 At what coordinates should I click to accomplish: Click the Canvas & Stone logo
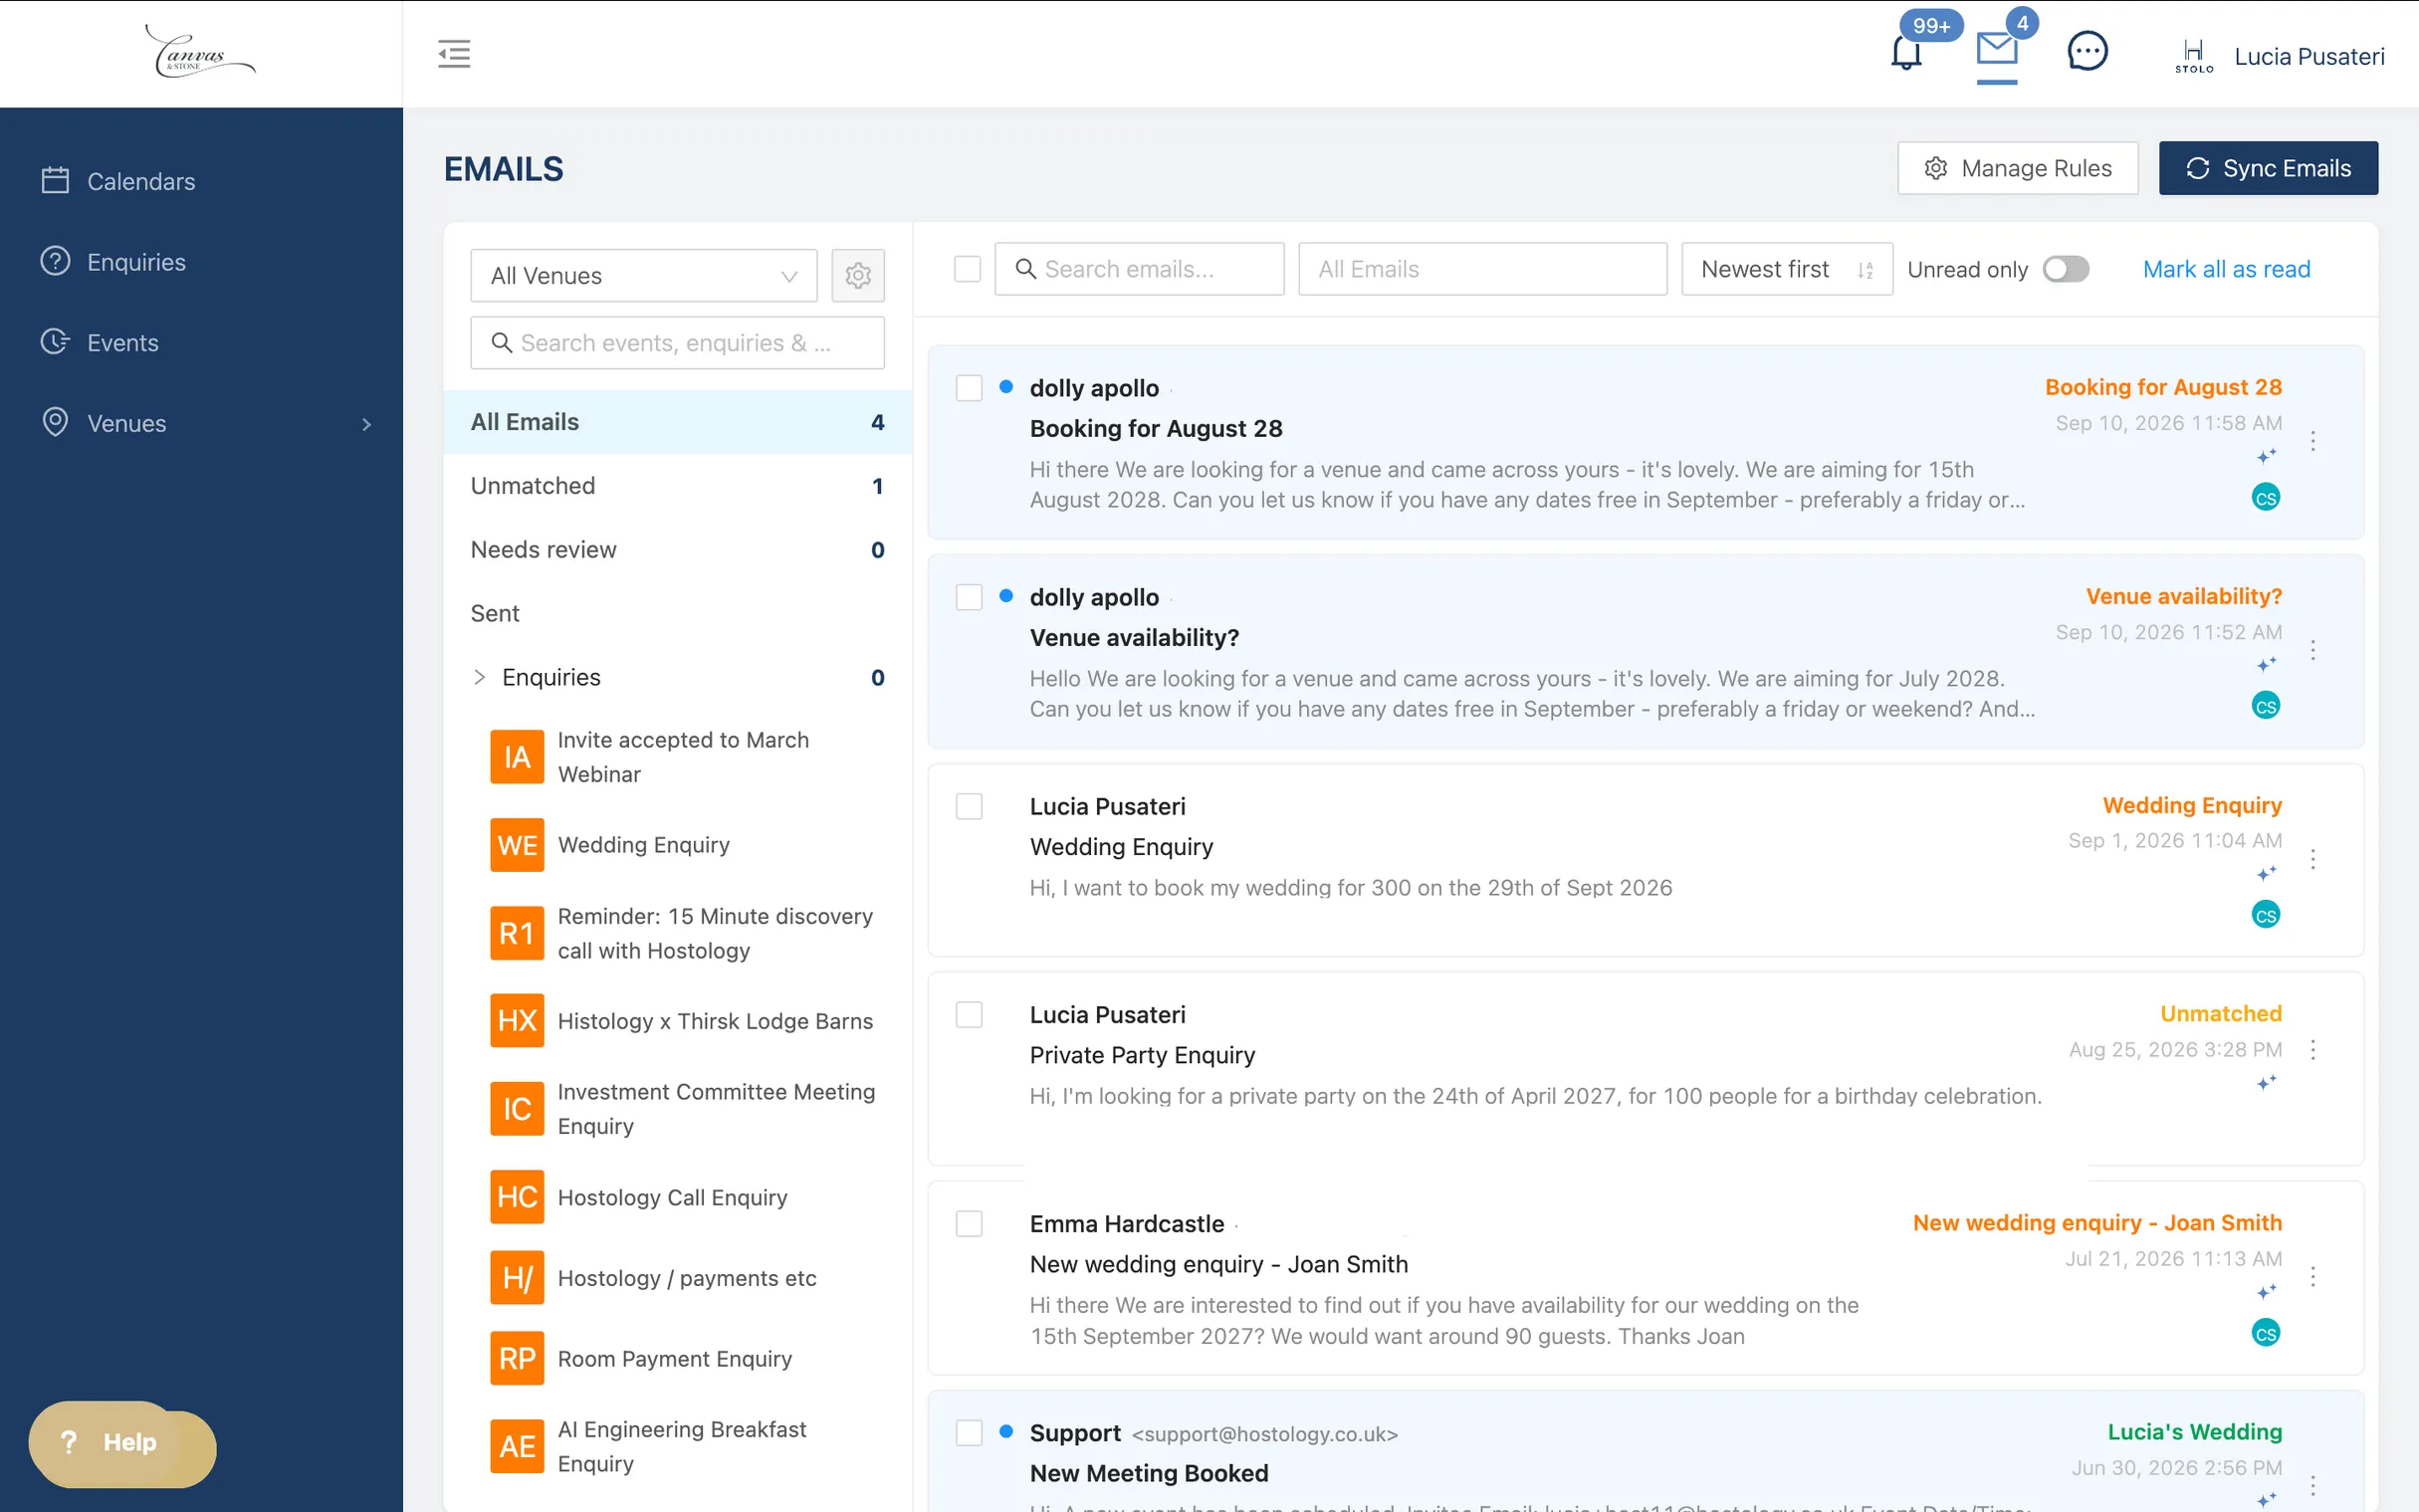200,50
